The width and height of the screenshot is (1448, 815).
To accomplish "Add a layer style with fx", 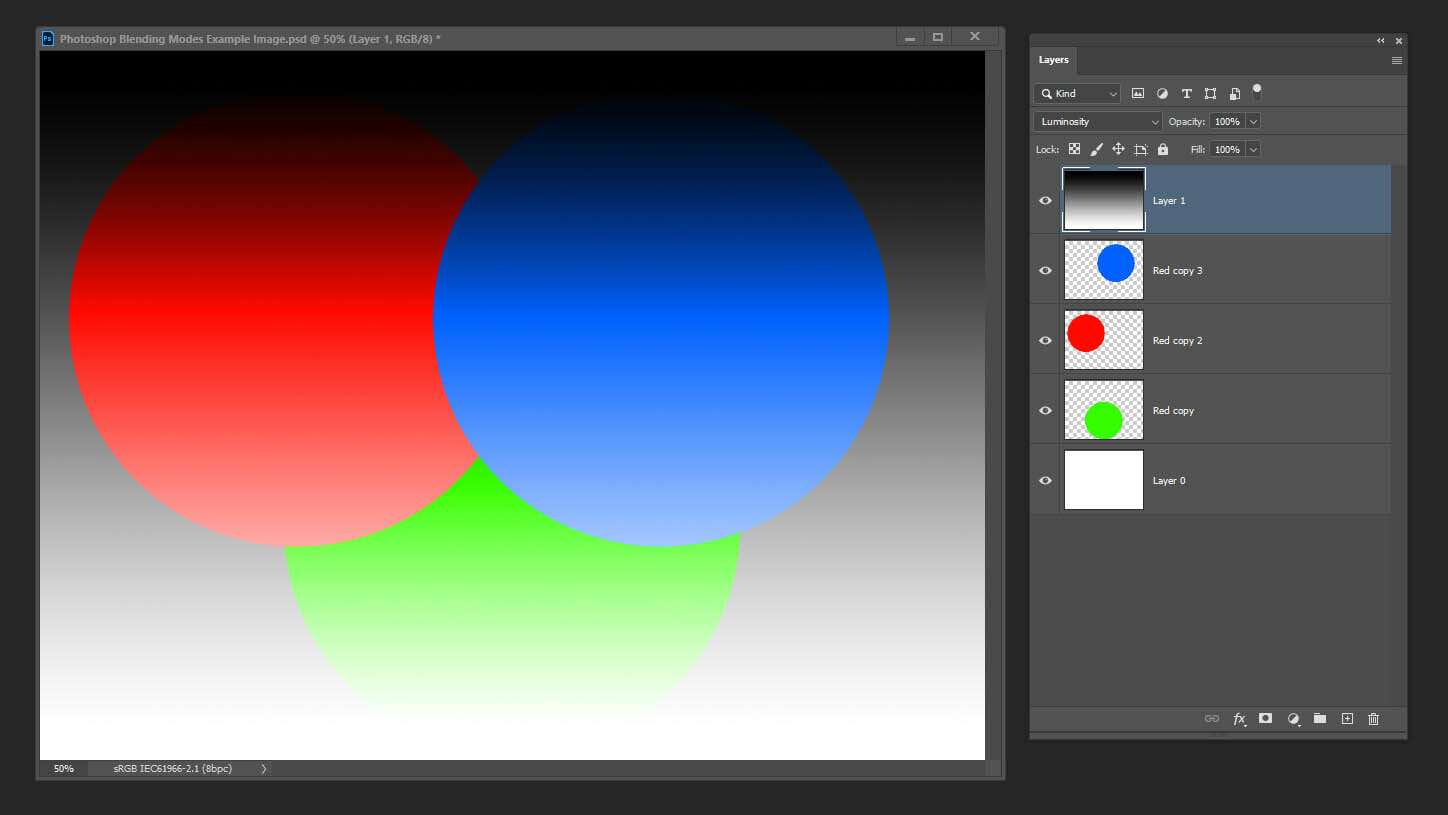I will tap(1240, 718).
